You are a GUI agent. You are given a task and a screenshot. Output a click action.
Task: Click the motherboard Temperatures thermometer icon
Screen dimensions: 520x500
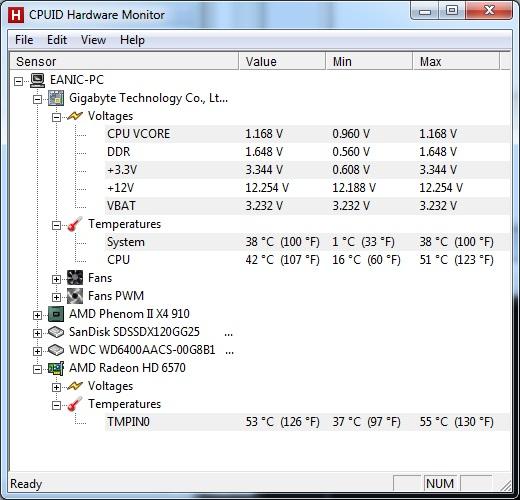(x=75, y=224)
